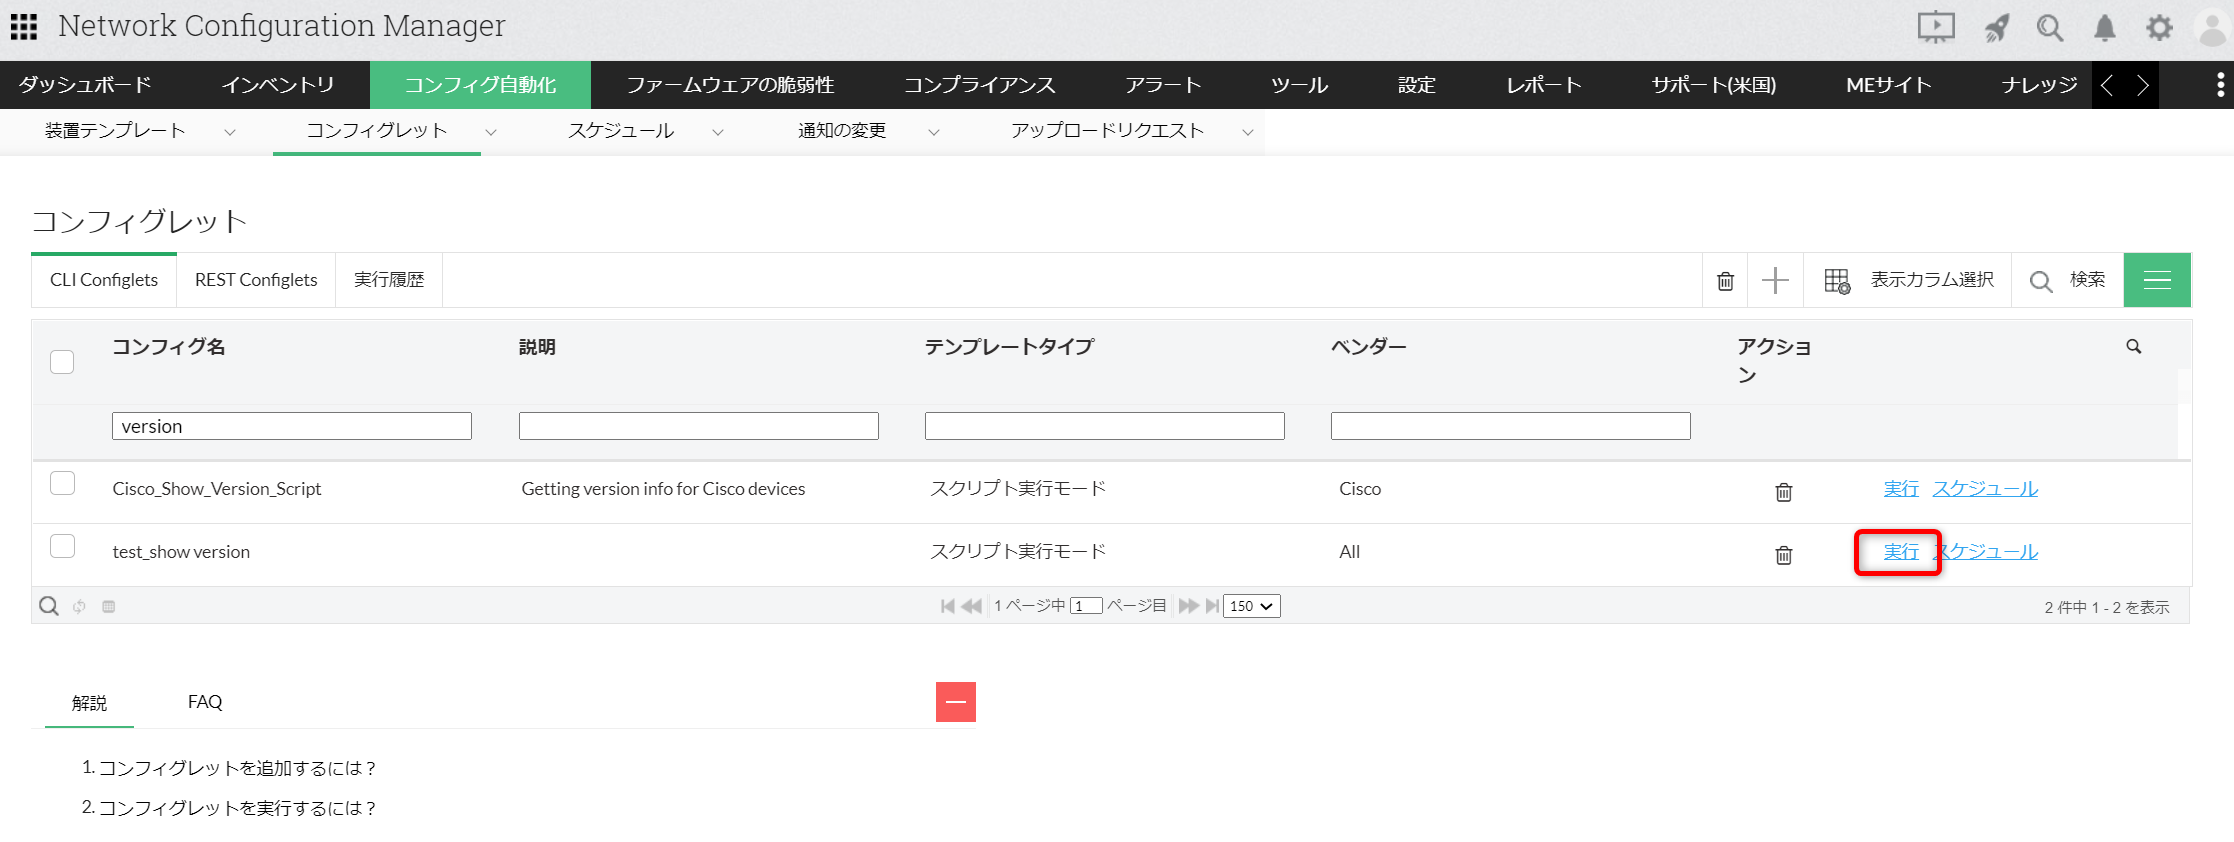2234x842 pixels.
Task: Open the user profile avatar
Action: pos(2213,28)
